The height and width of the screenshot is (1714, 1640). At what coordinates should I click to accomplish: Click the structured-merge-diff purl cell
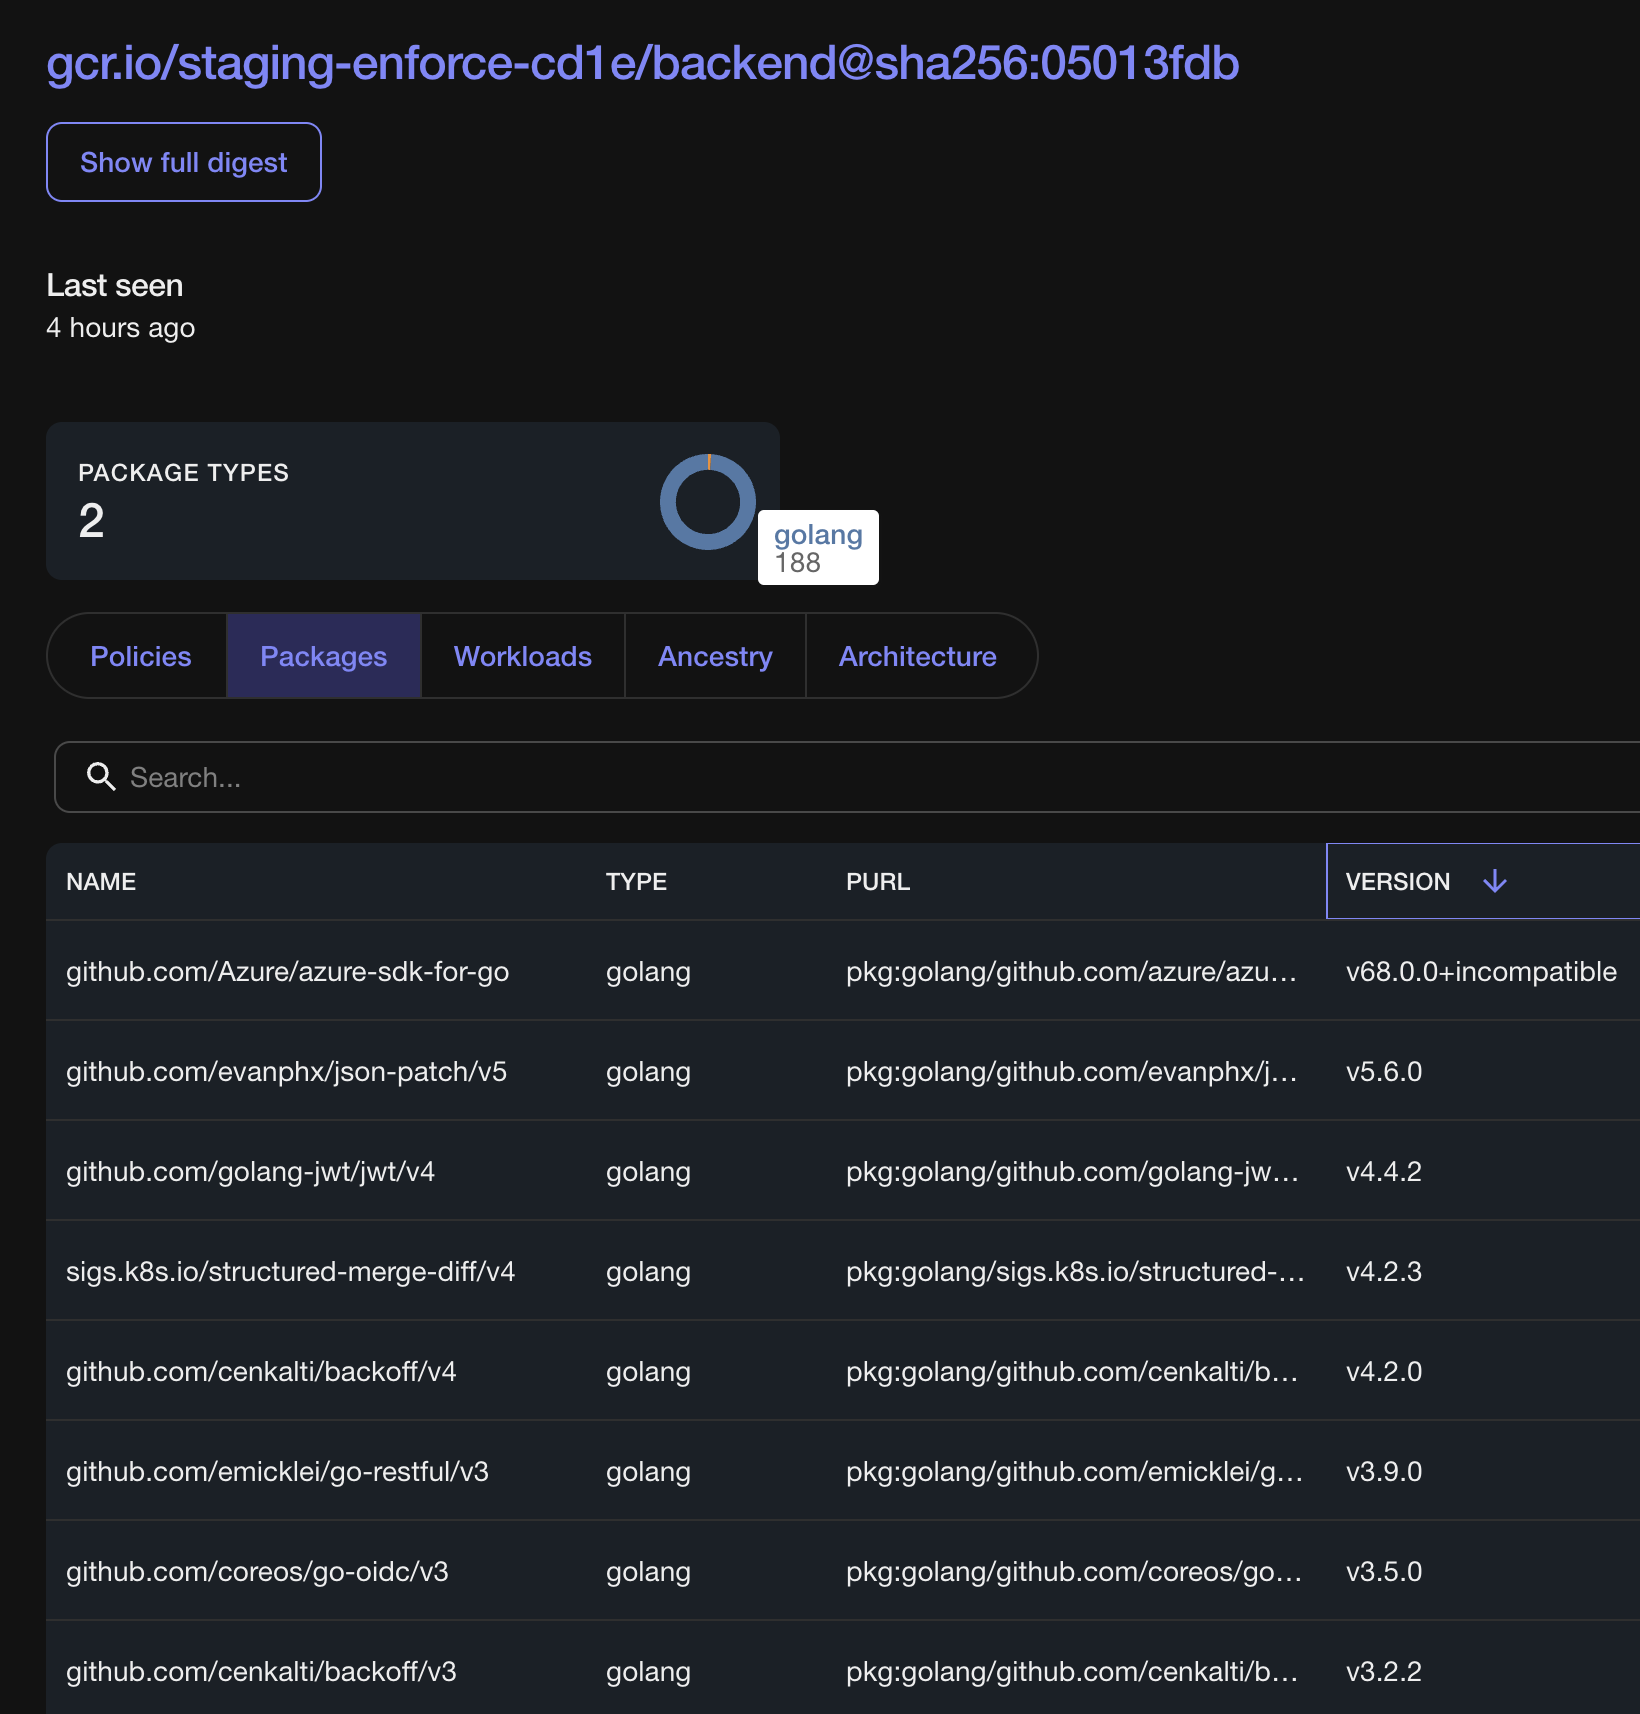click(x=1074, y=1271)
